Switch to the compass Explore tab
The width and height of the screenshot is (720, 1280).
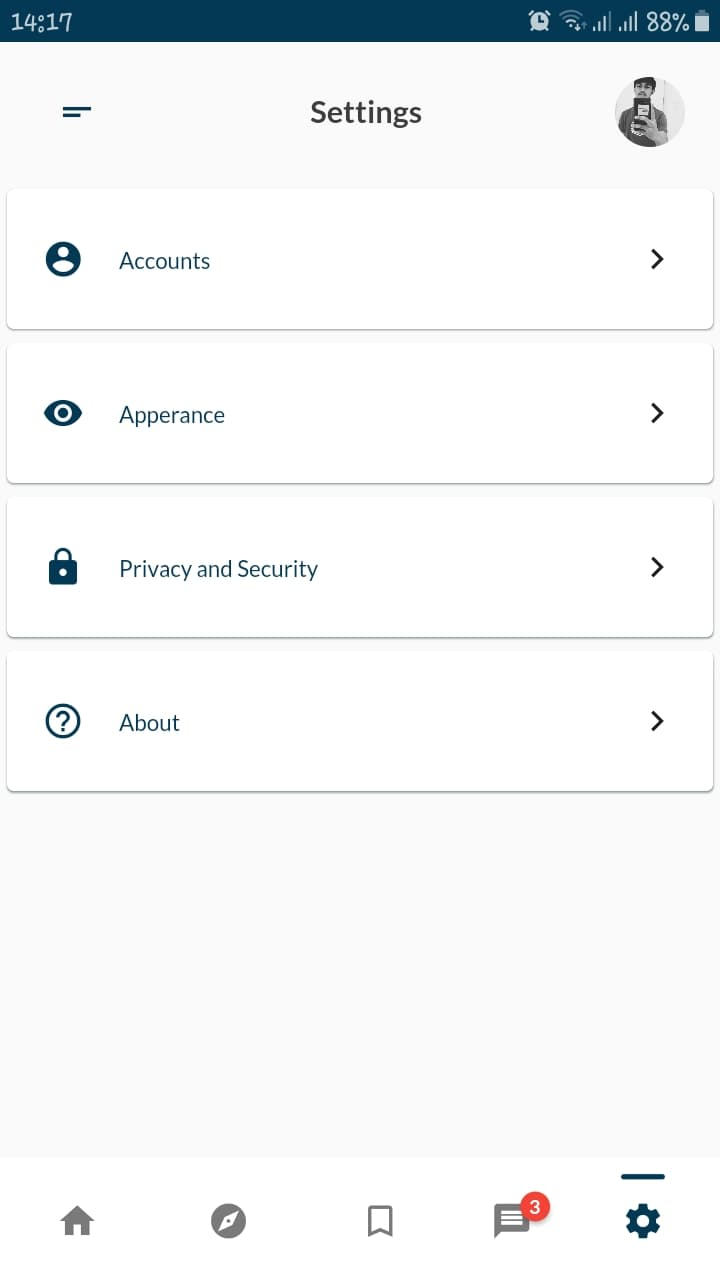pyautogui.click(x=228, y=1221)
